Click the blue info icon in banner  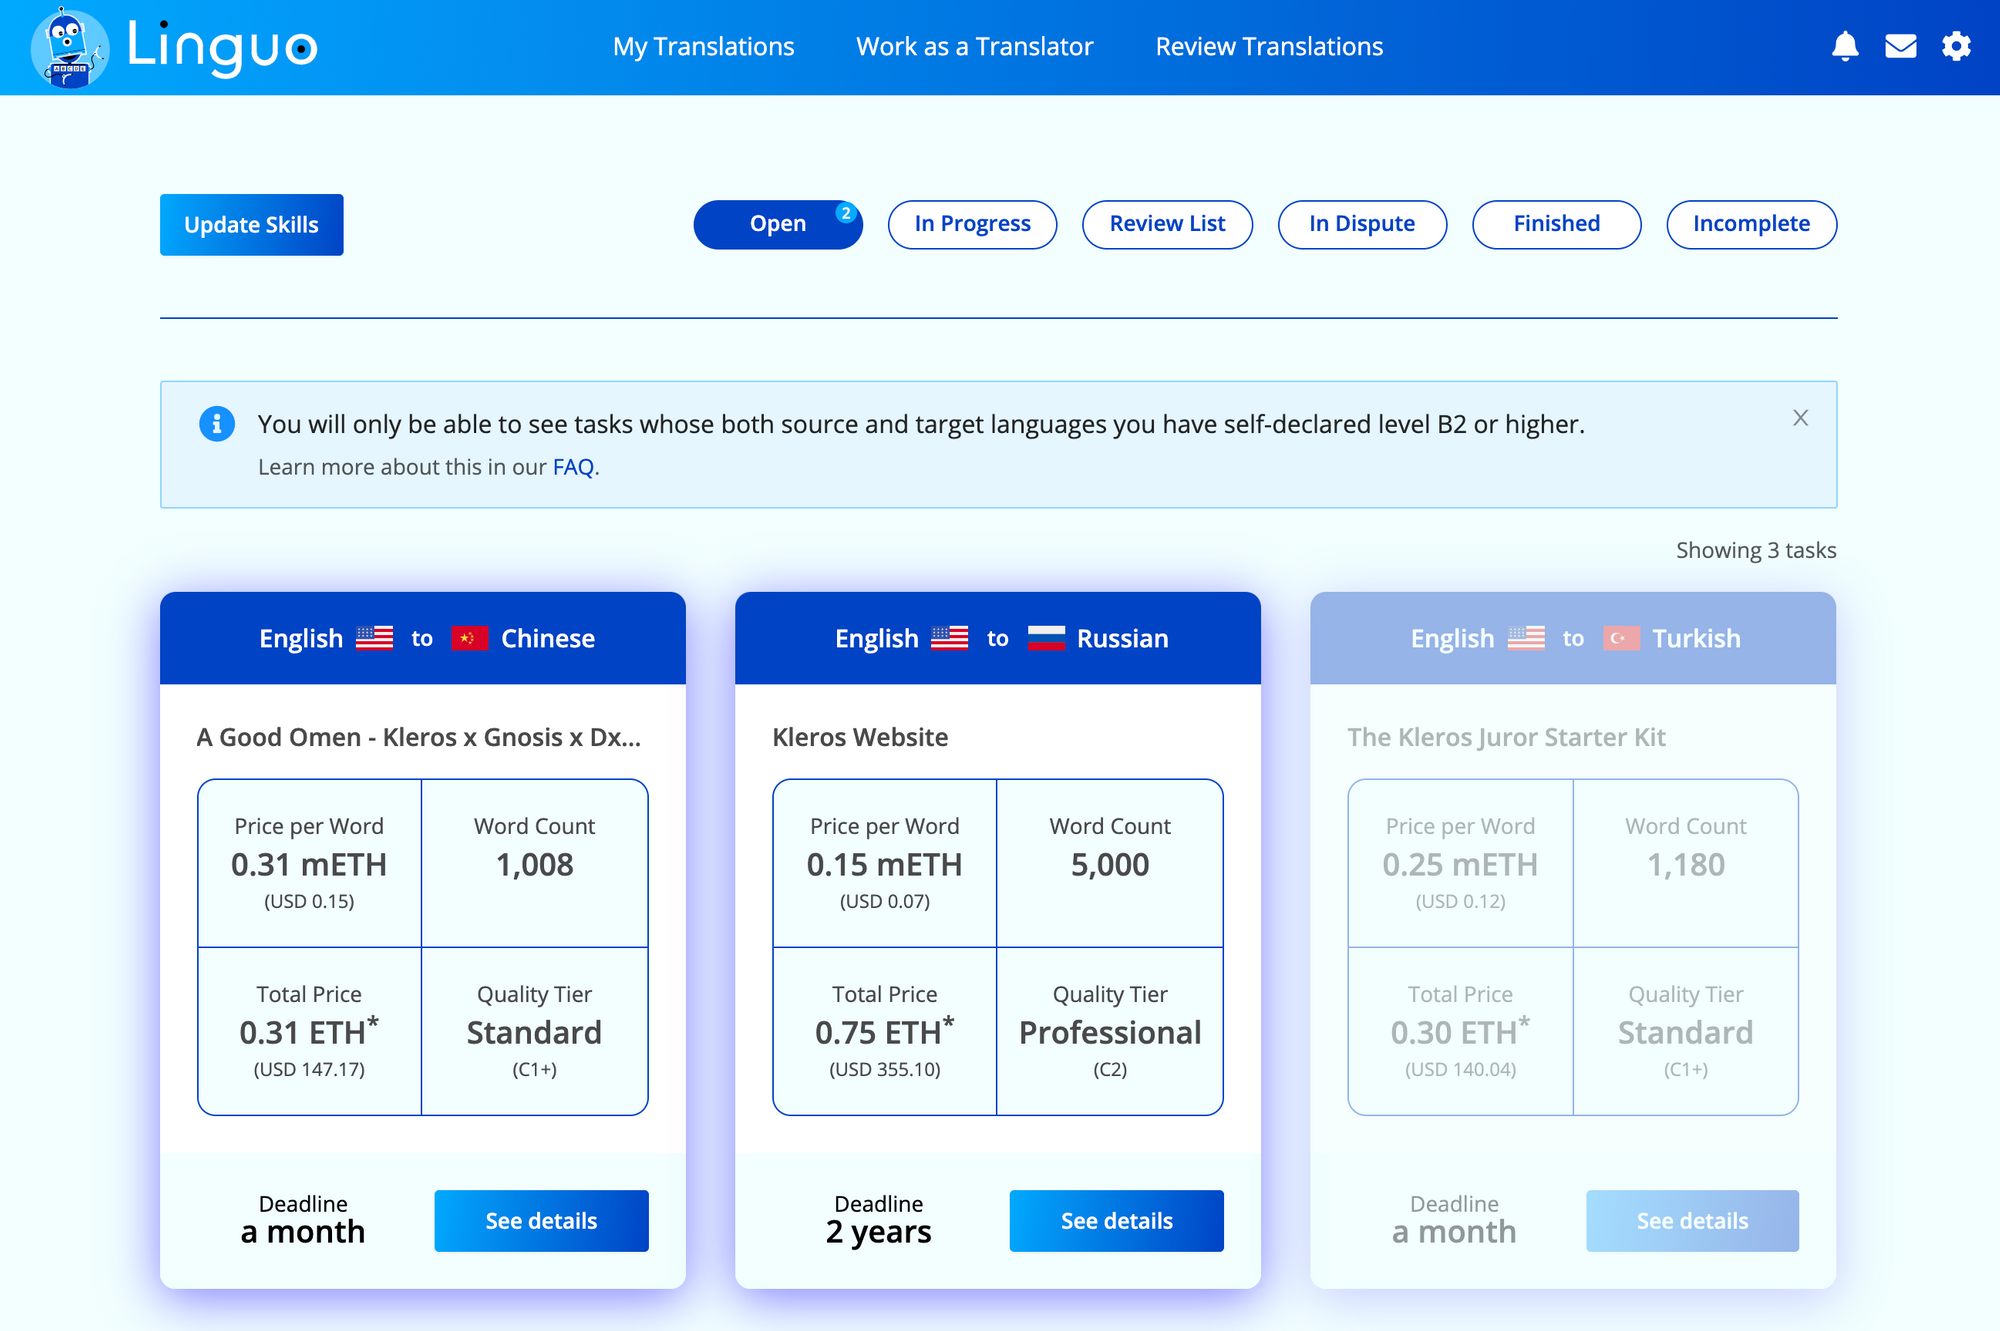[217, 424]
